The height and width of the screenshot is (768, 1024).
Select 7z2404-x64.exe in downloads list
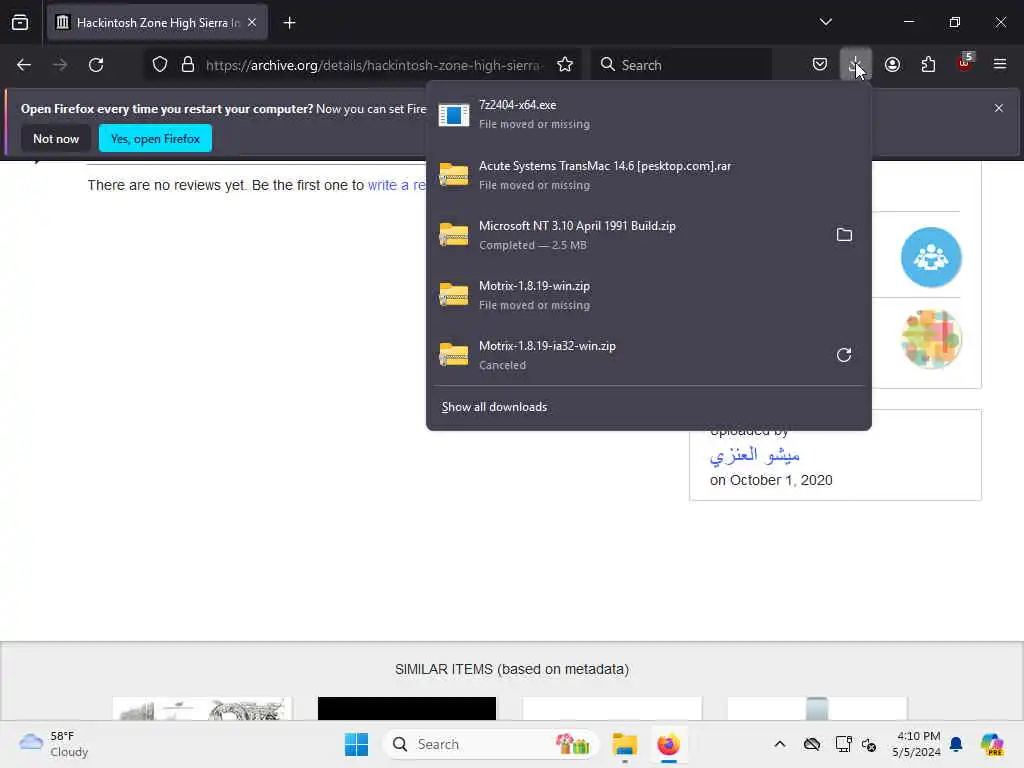point(648,114)
